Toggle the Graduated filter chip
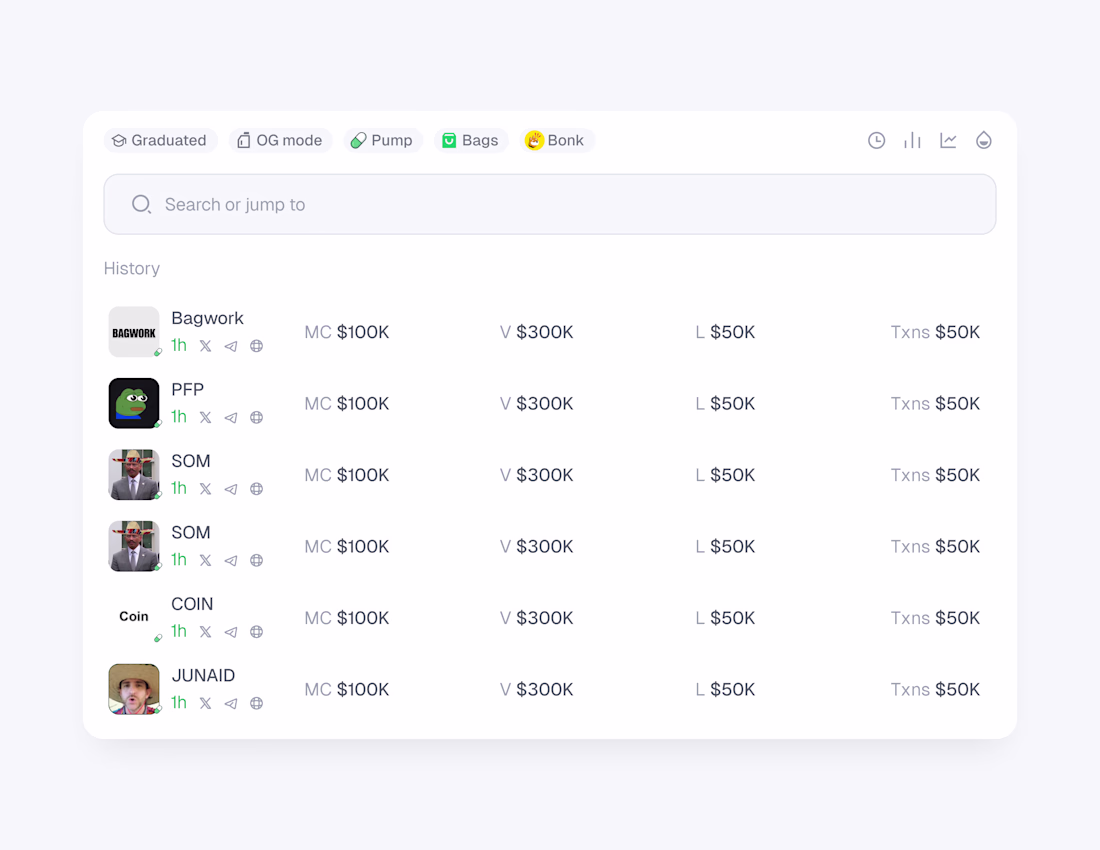The height and width of the screenshot is (850, 1100). [161, 140]
